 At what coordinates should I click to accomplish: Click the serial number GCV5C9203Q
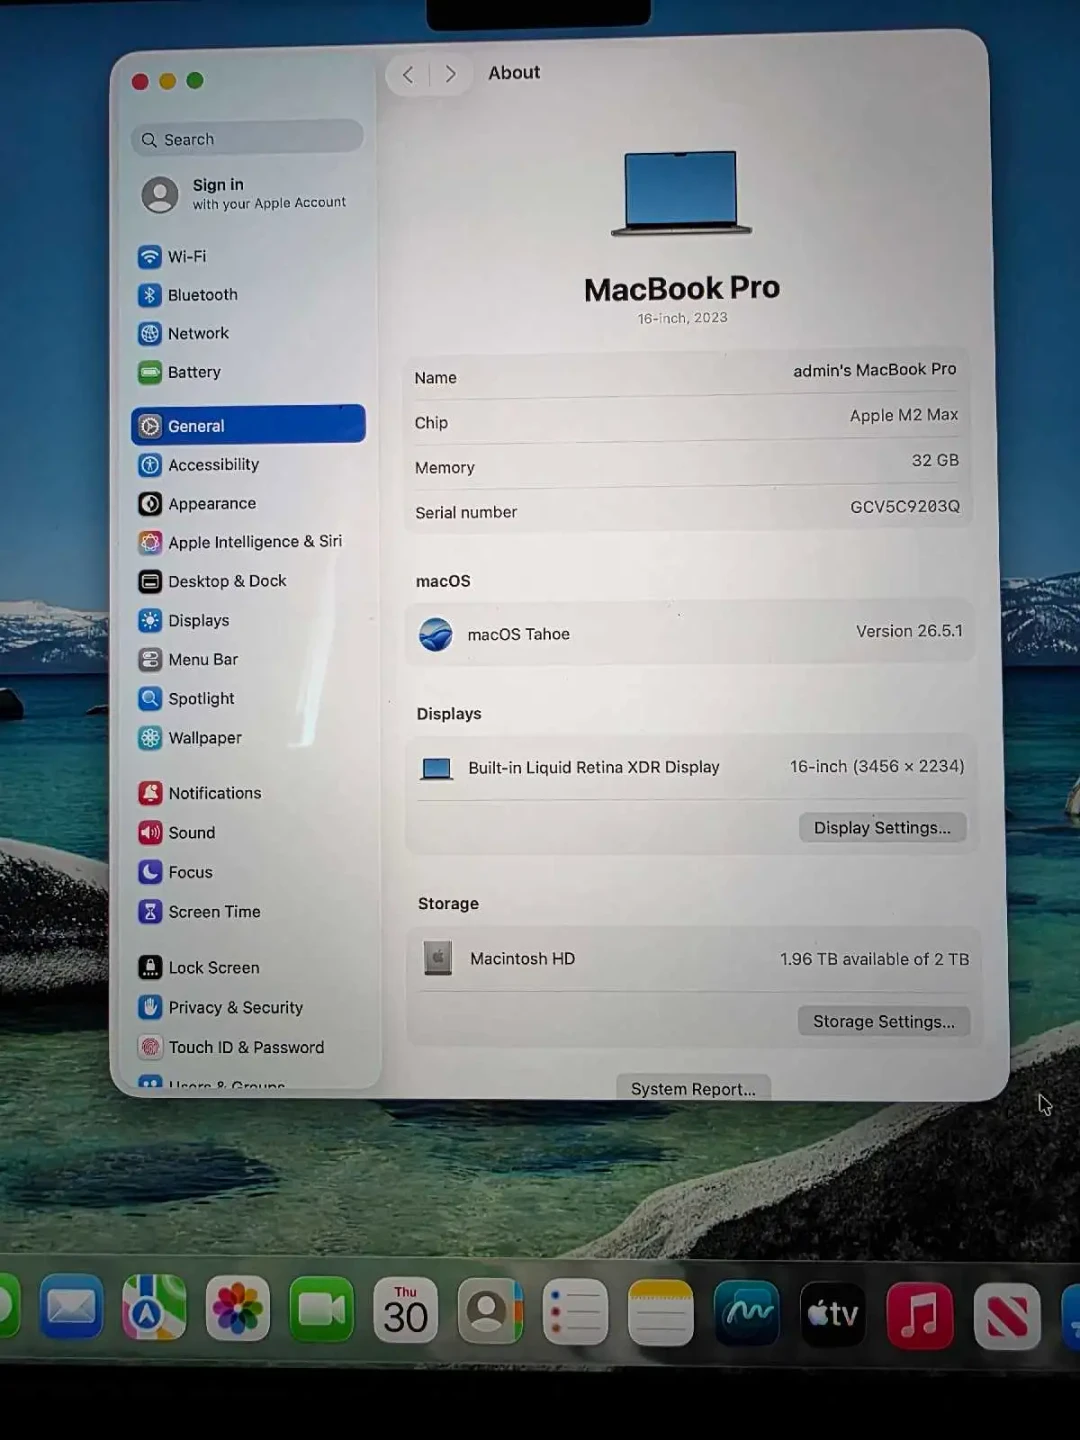pyautogui.click(x=905, y=507)
